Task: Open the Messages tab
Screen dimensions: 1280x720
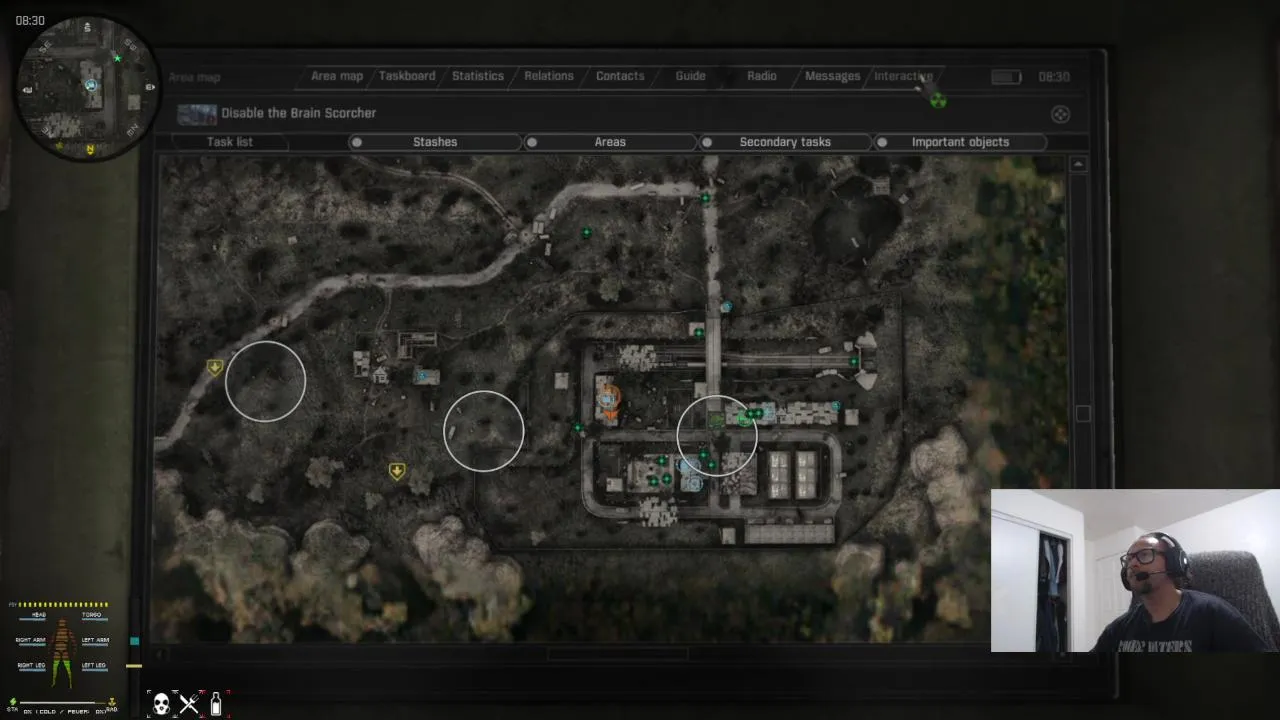Action: [x=833, y=76]
